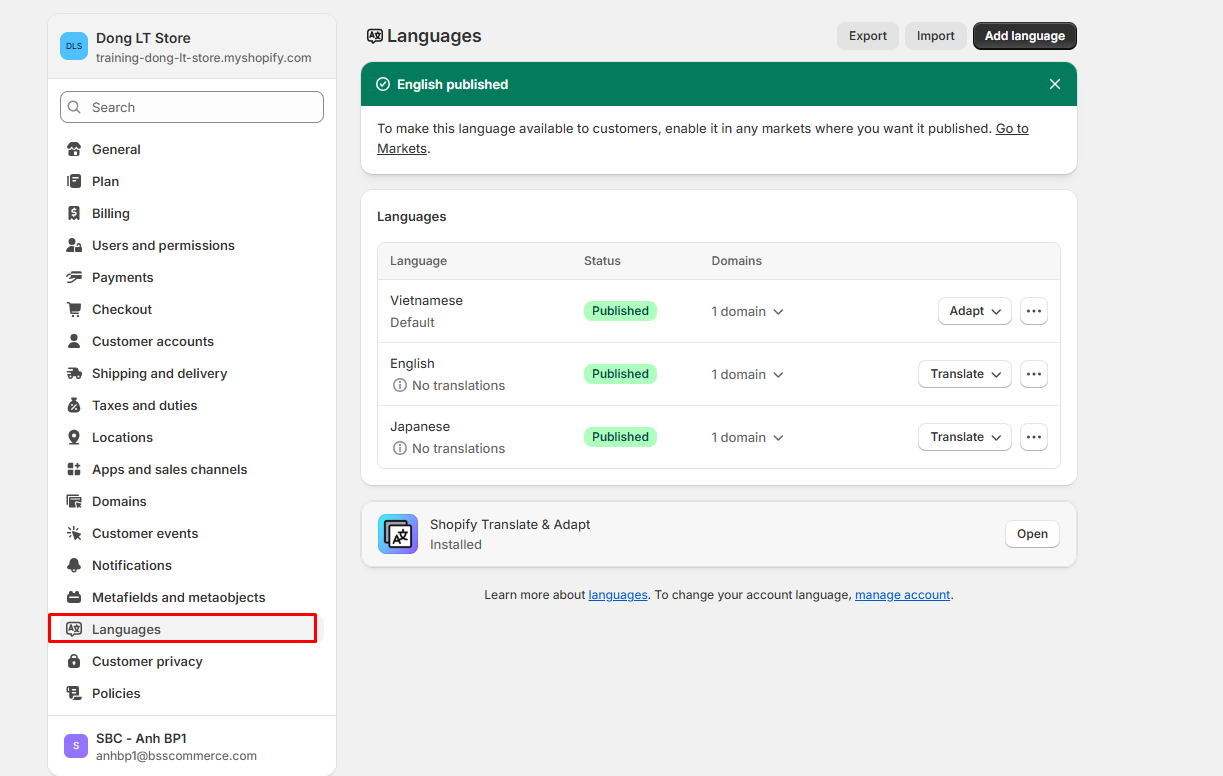Open more actions for Vietnamese language

pos(1033,311)
